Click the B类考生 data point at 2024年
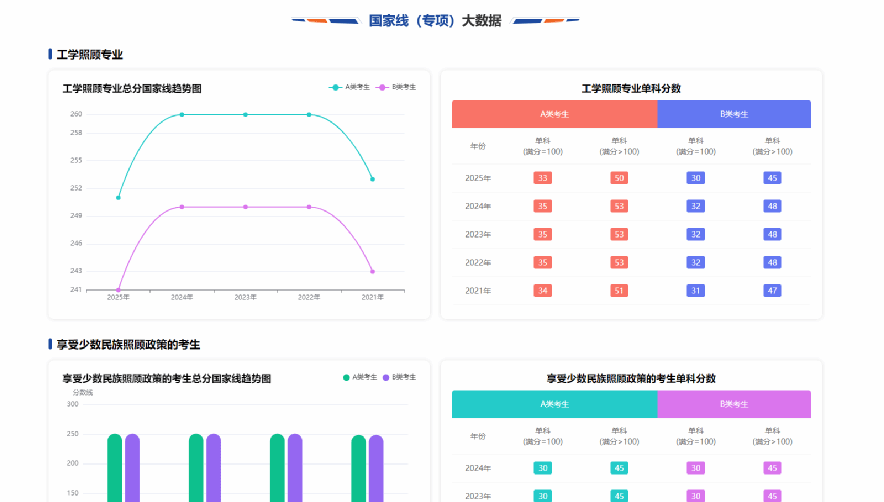884x502 pixels. (182, 207)
